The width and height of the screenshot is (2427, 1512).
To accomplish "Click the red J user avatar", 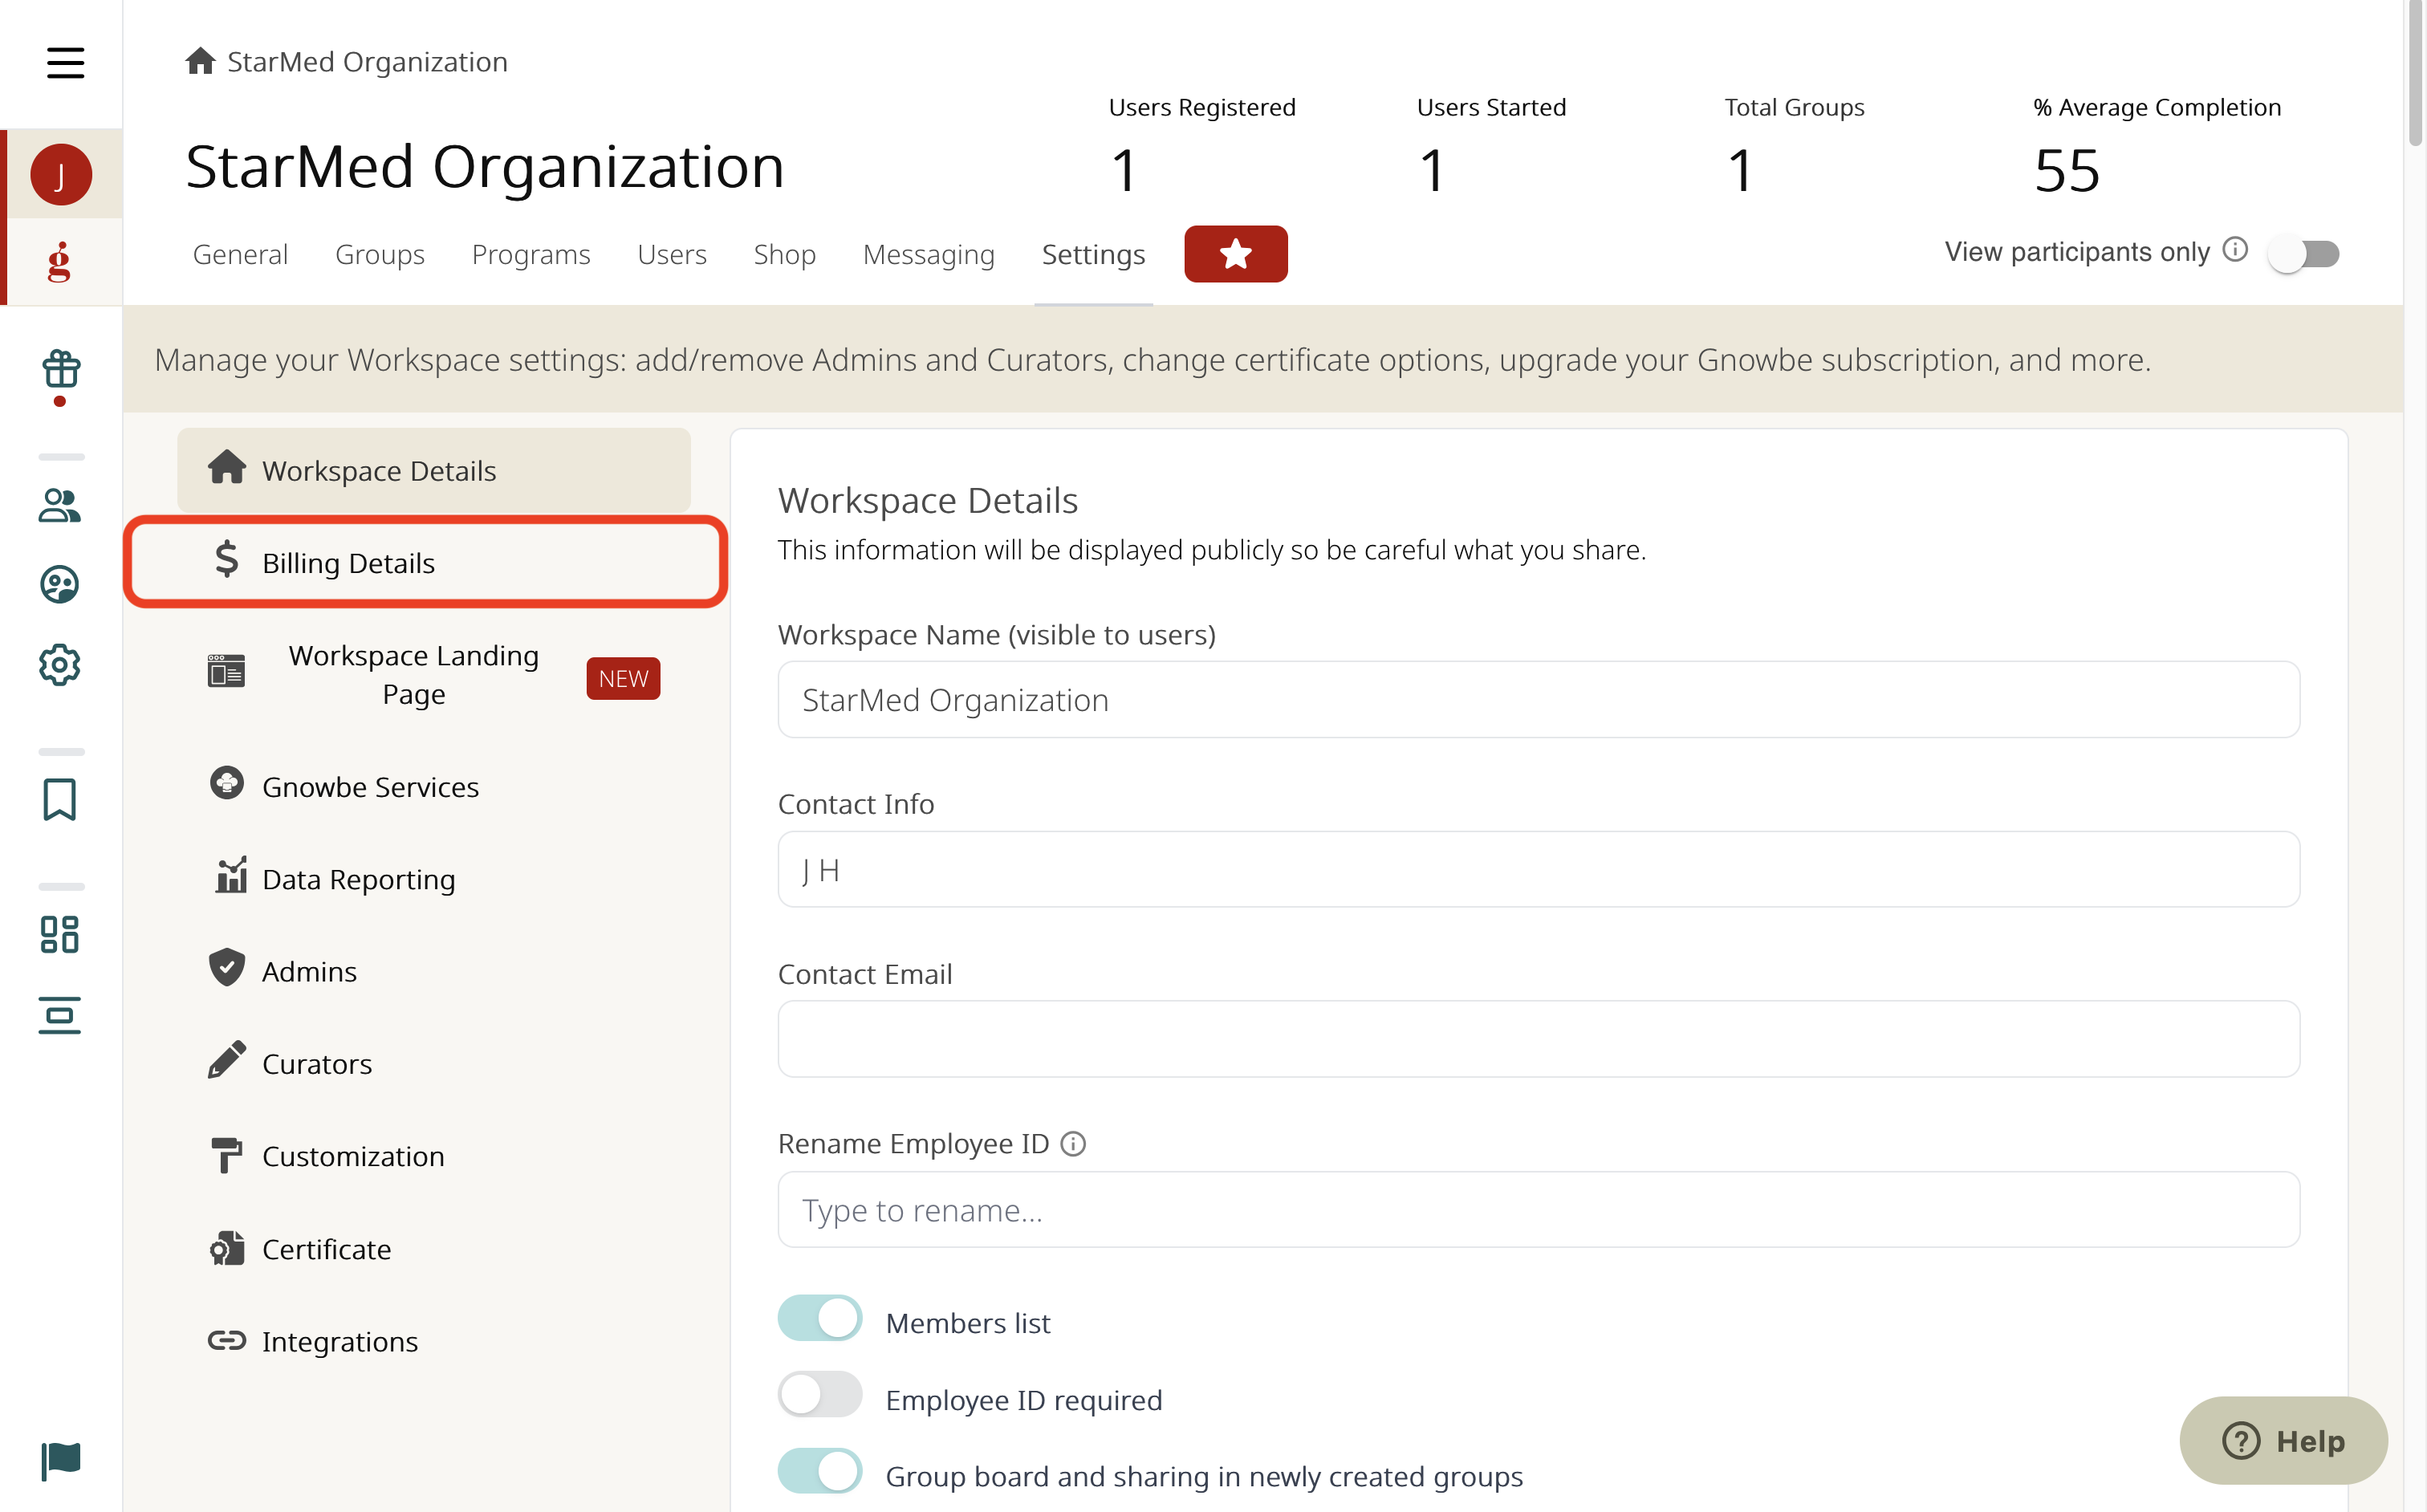I will click(61, 174).
